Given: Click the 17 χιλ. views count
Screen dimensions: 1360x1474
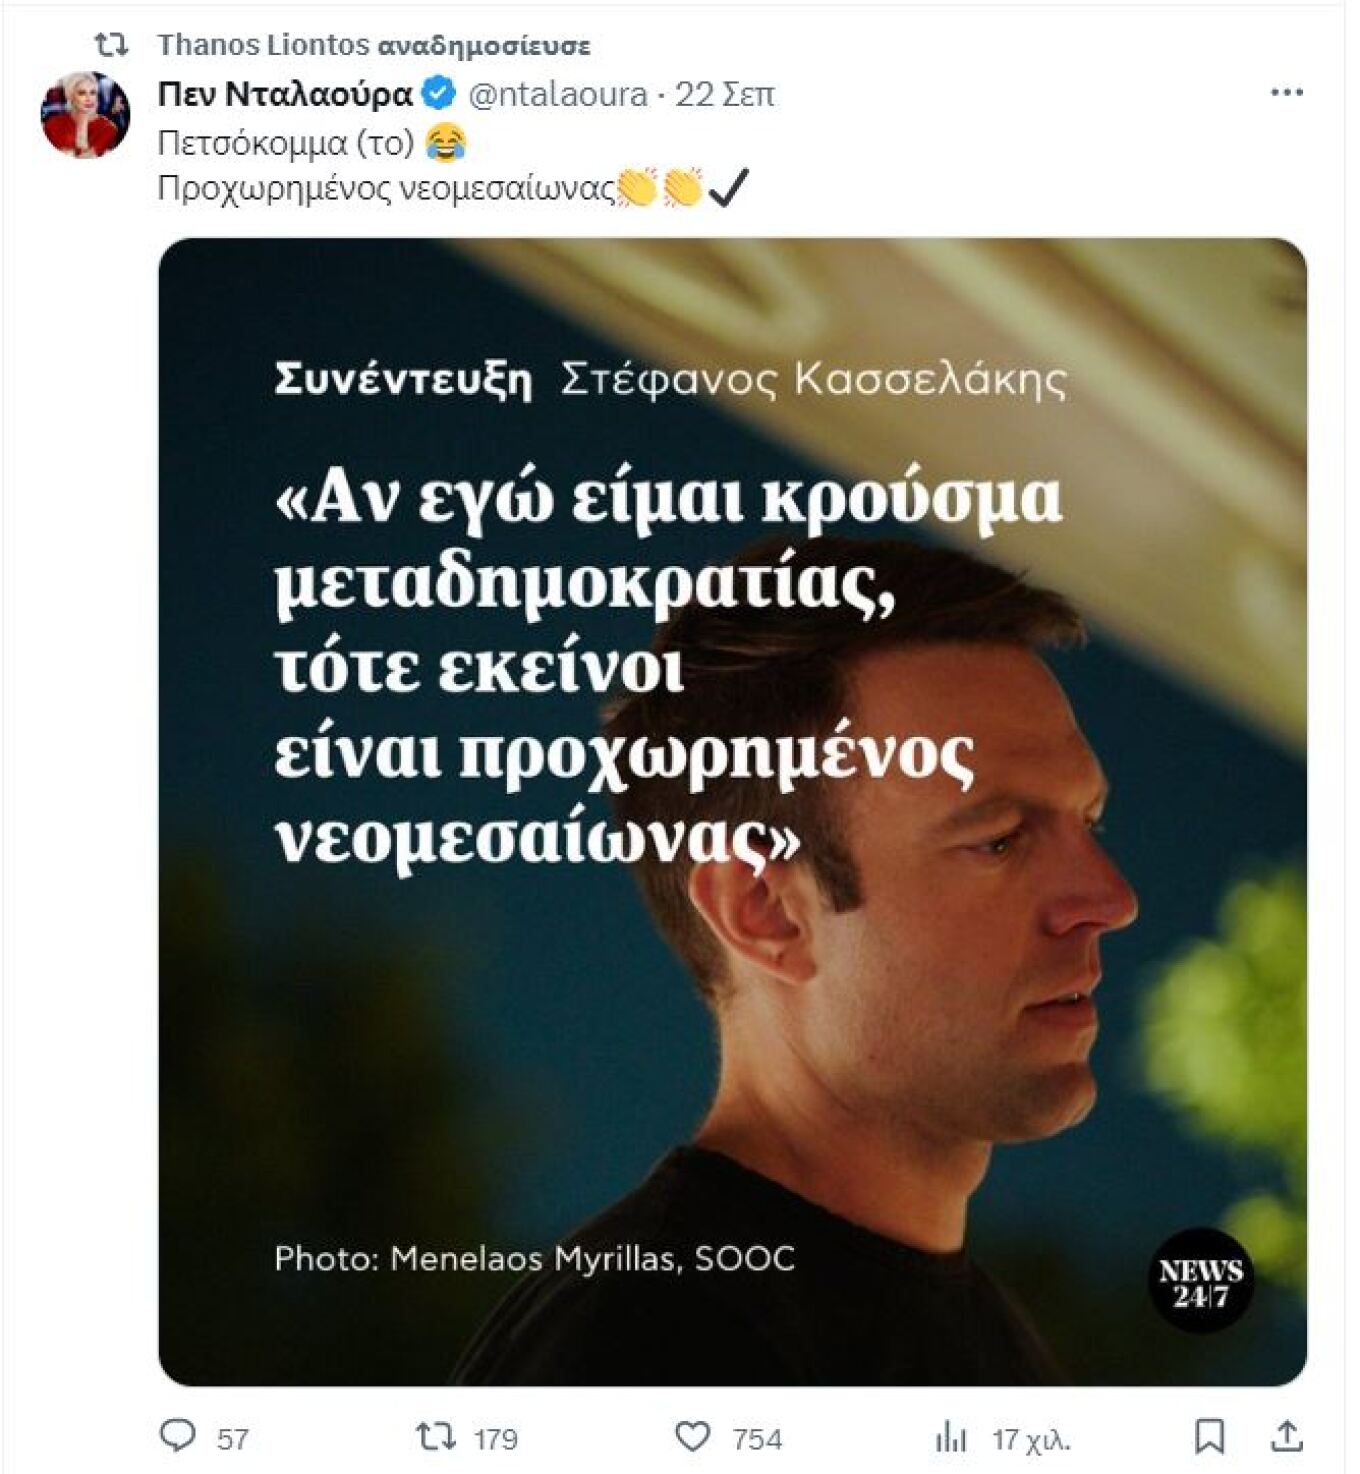Looking at the screenshot, I should tap(1031, 1440).
